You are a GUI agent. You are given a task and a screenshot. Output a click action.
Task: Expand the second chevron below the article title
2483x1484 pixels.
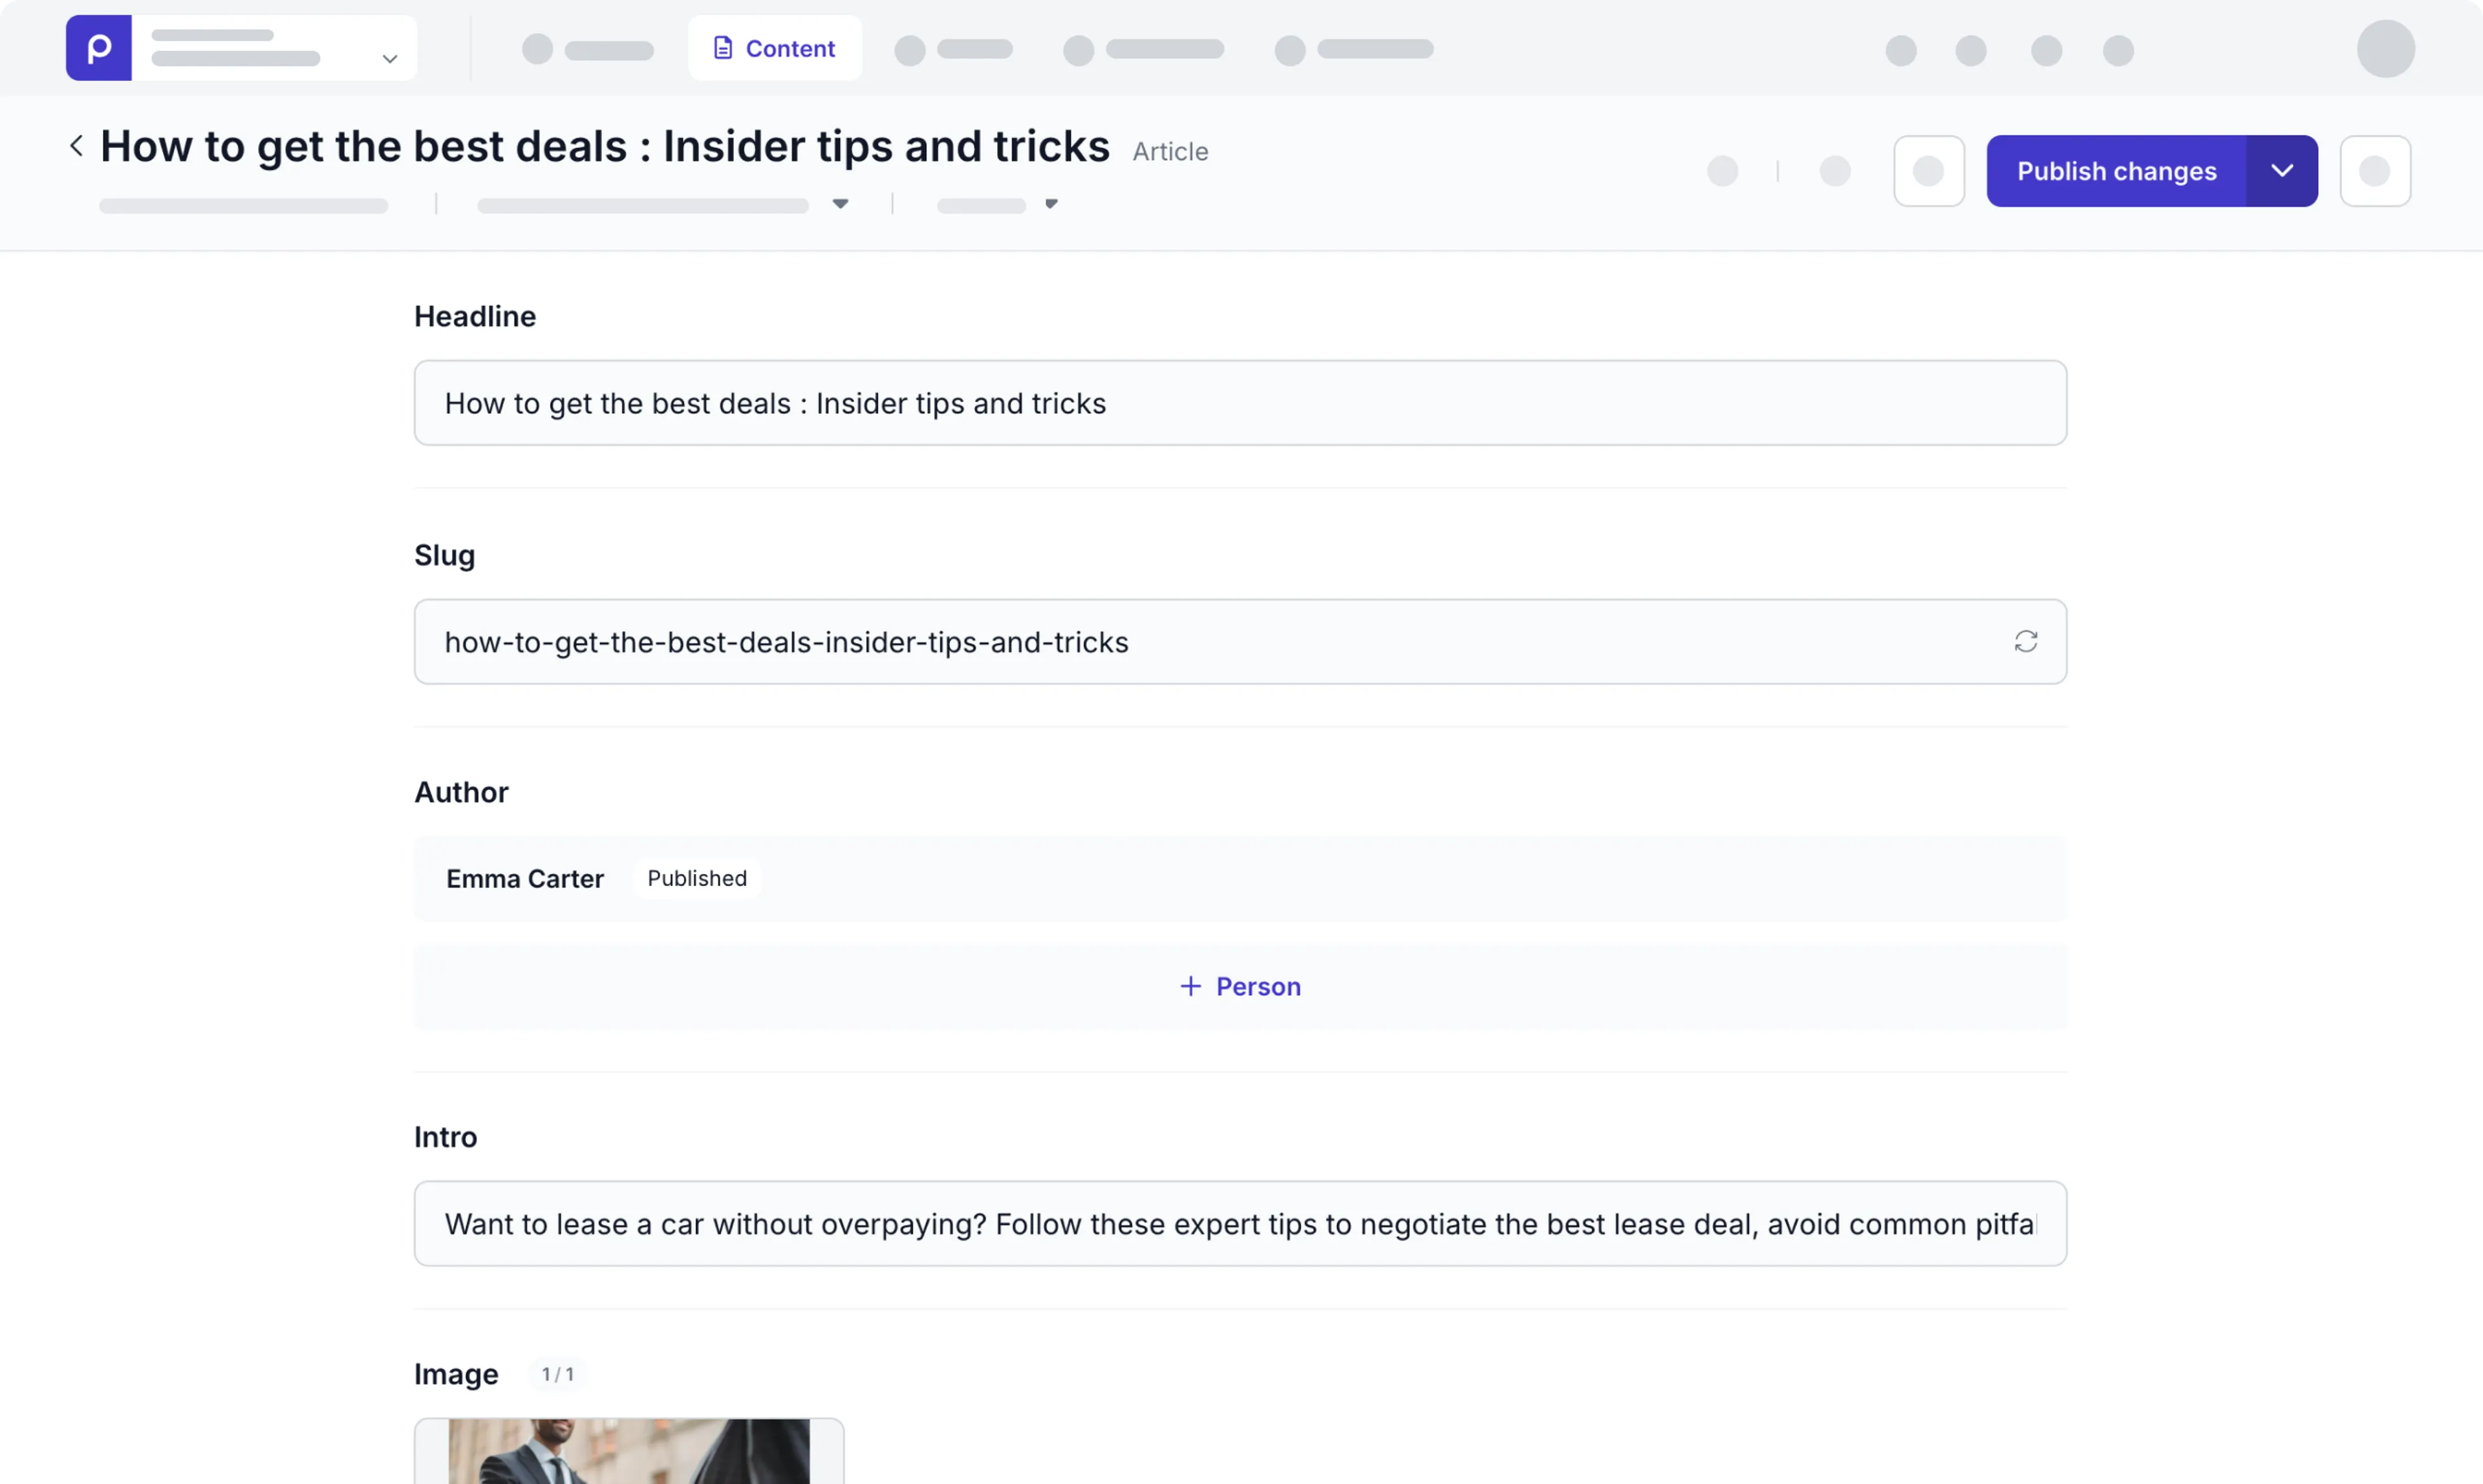pyautogui.click(x=1051, y=203)
